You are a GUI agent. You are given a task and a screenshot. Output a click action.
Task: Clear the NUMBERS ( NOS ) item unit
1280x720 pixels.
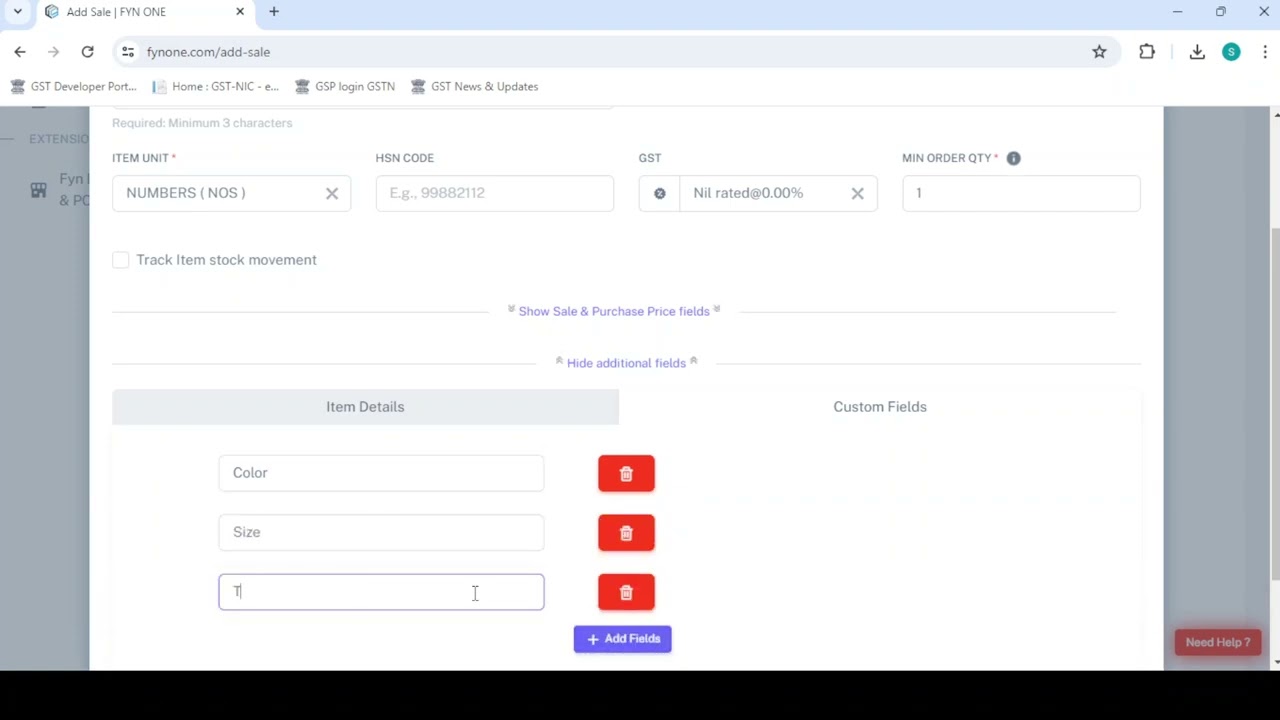[332, 193]
